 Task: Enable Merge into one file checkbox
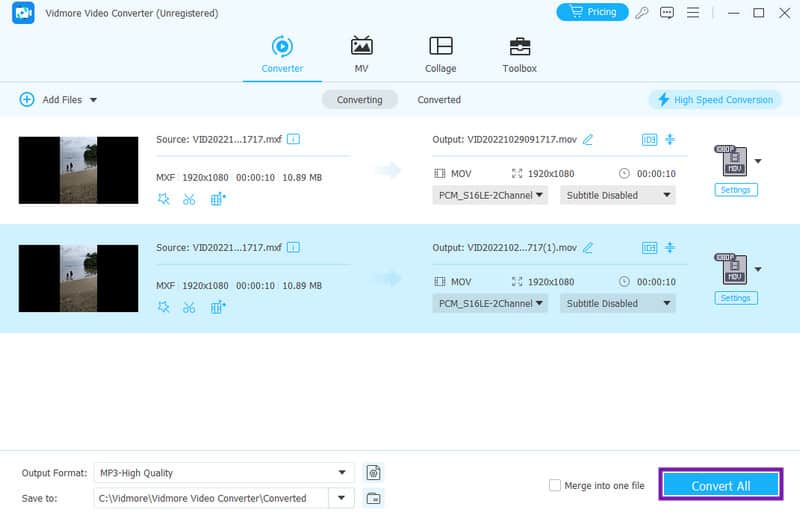(555, 486)
